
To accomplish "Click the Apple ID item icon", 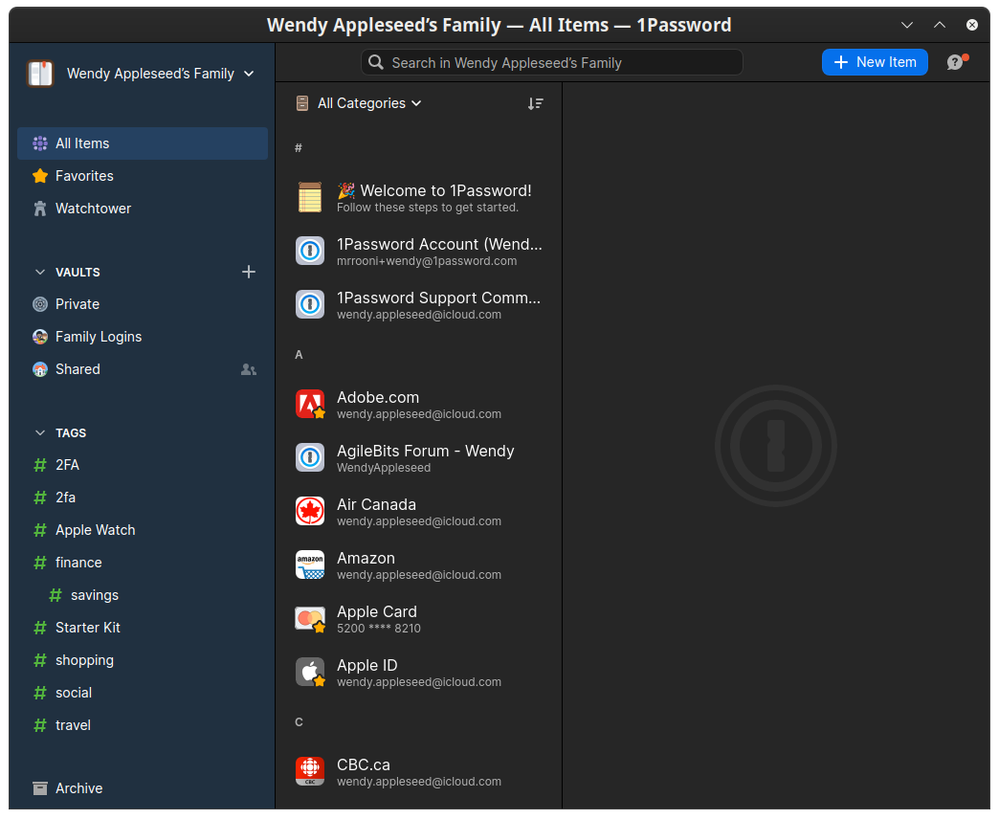I will tap(310, 672).
